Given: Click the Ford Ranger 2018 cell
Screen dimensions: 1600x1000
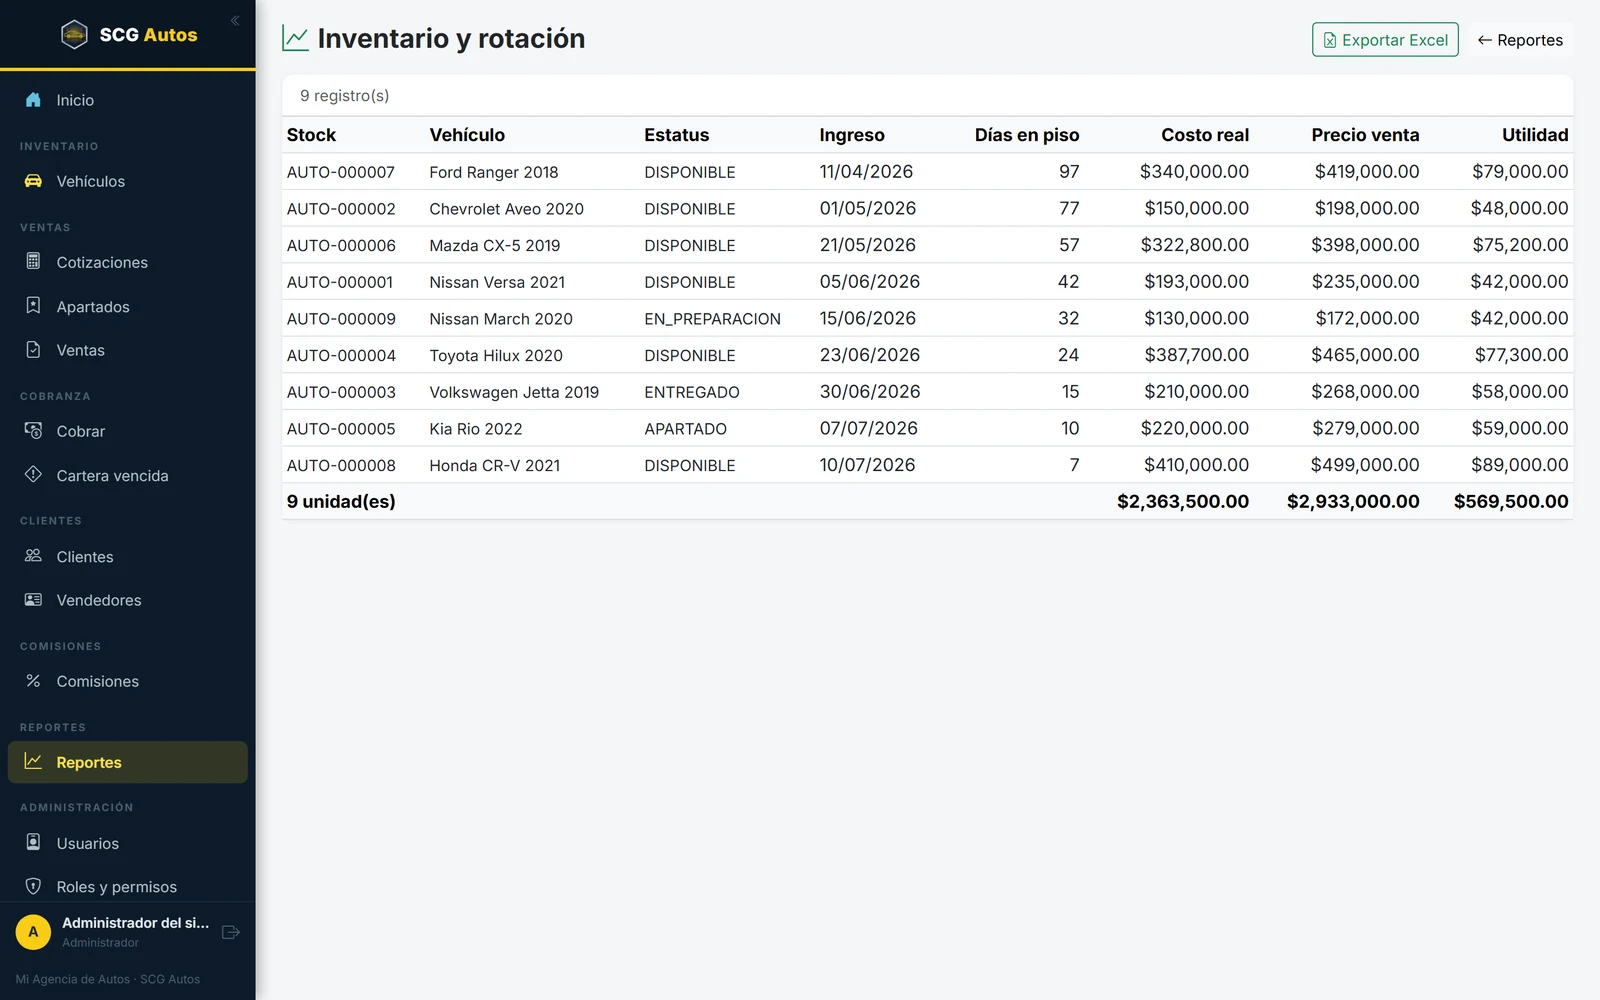Looking at the screenshot, I should pyautogui.click(x=494, y=172).
